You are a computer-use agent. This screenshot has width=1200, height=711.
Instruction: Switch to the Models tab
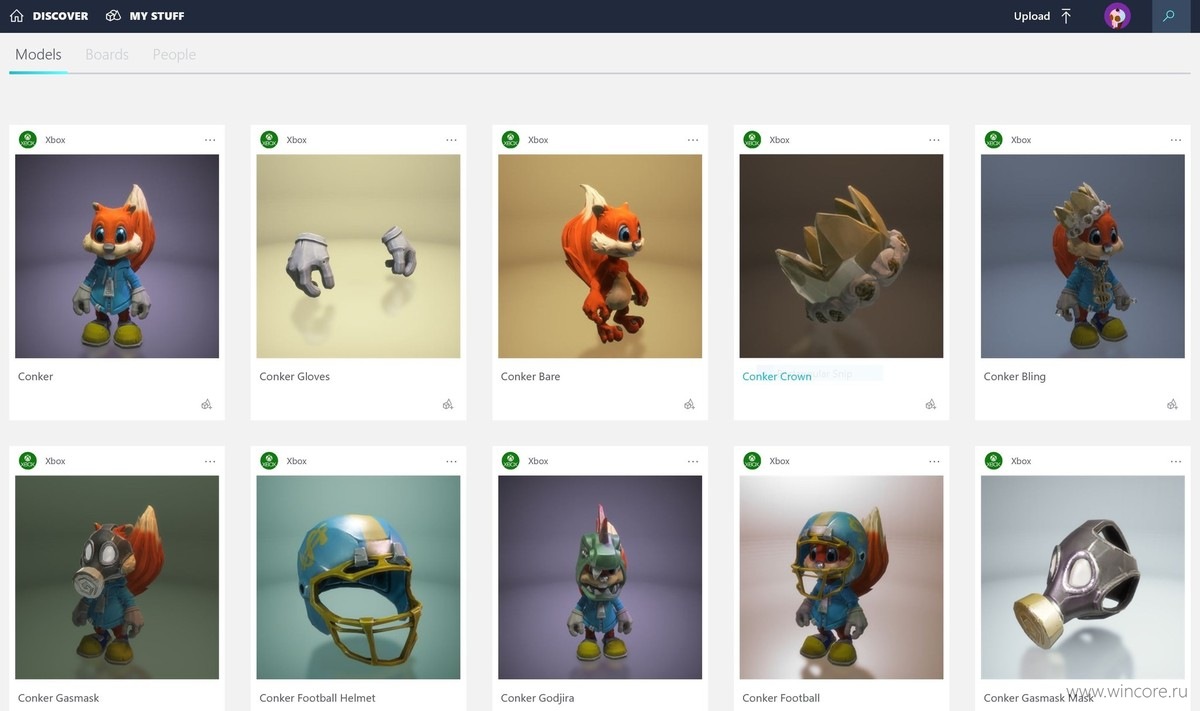[x=38, y=54]
